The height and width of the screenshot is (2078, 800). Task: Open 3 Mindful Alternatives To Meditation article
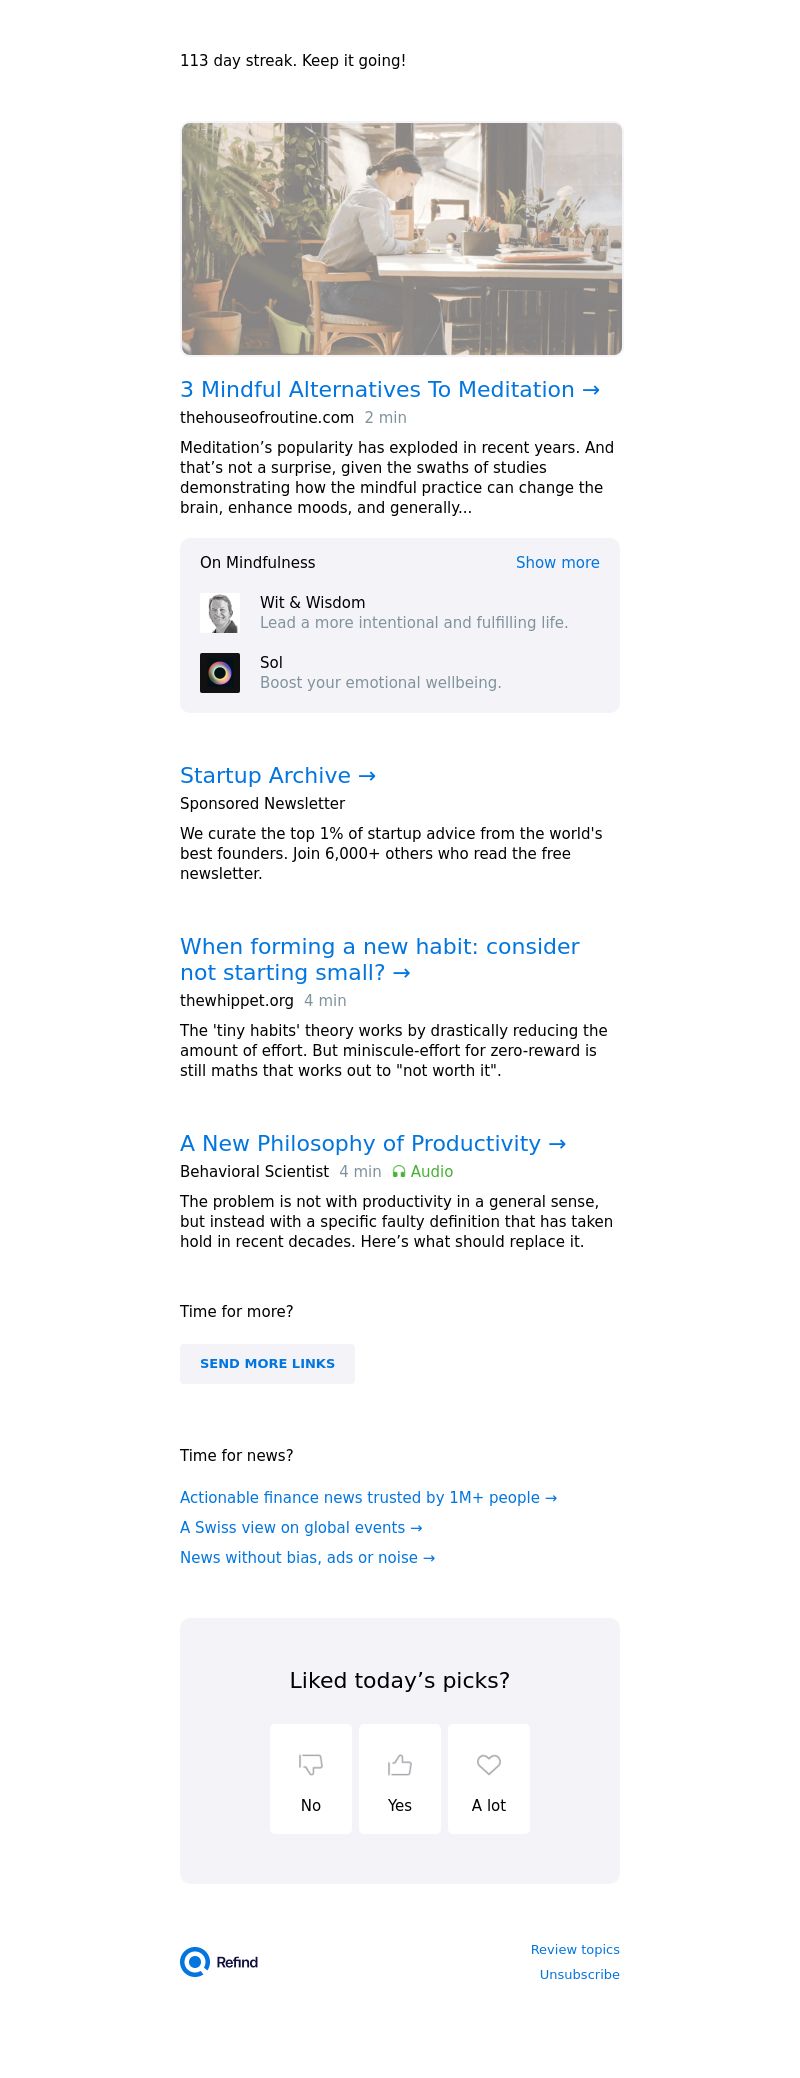click(x=389, y=390)
